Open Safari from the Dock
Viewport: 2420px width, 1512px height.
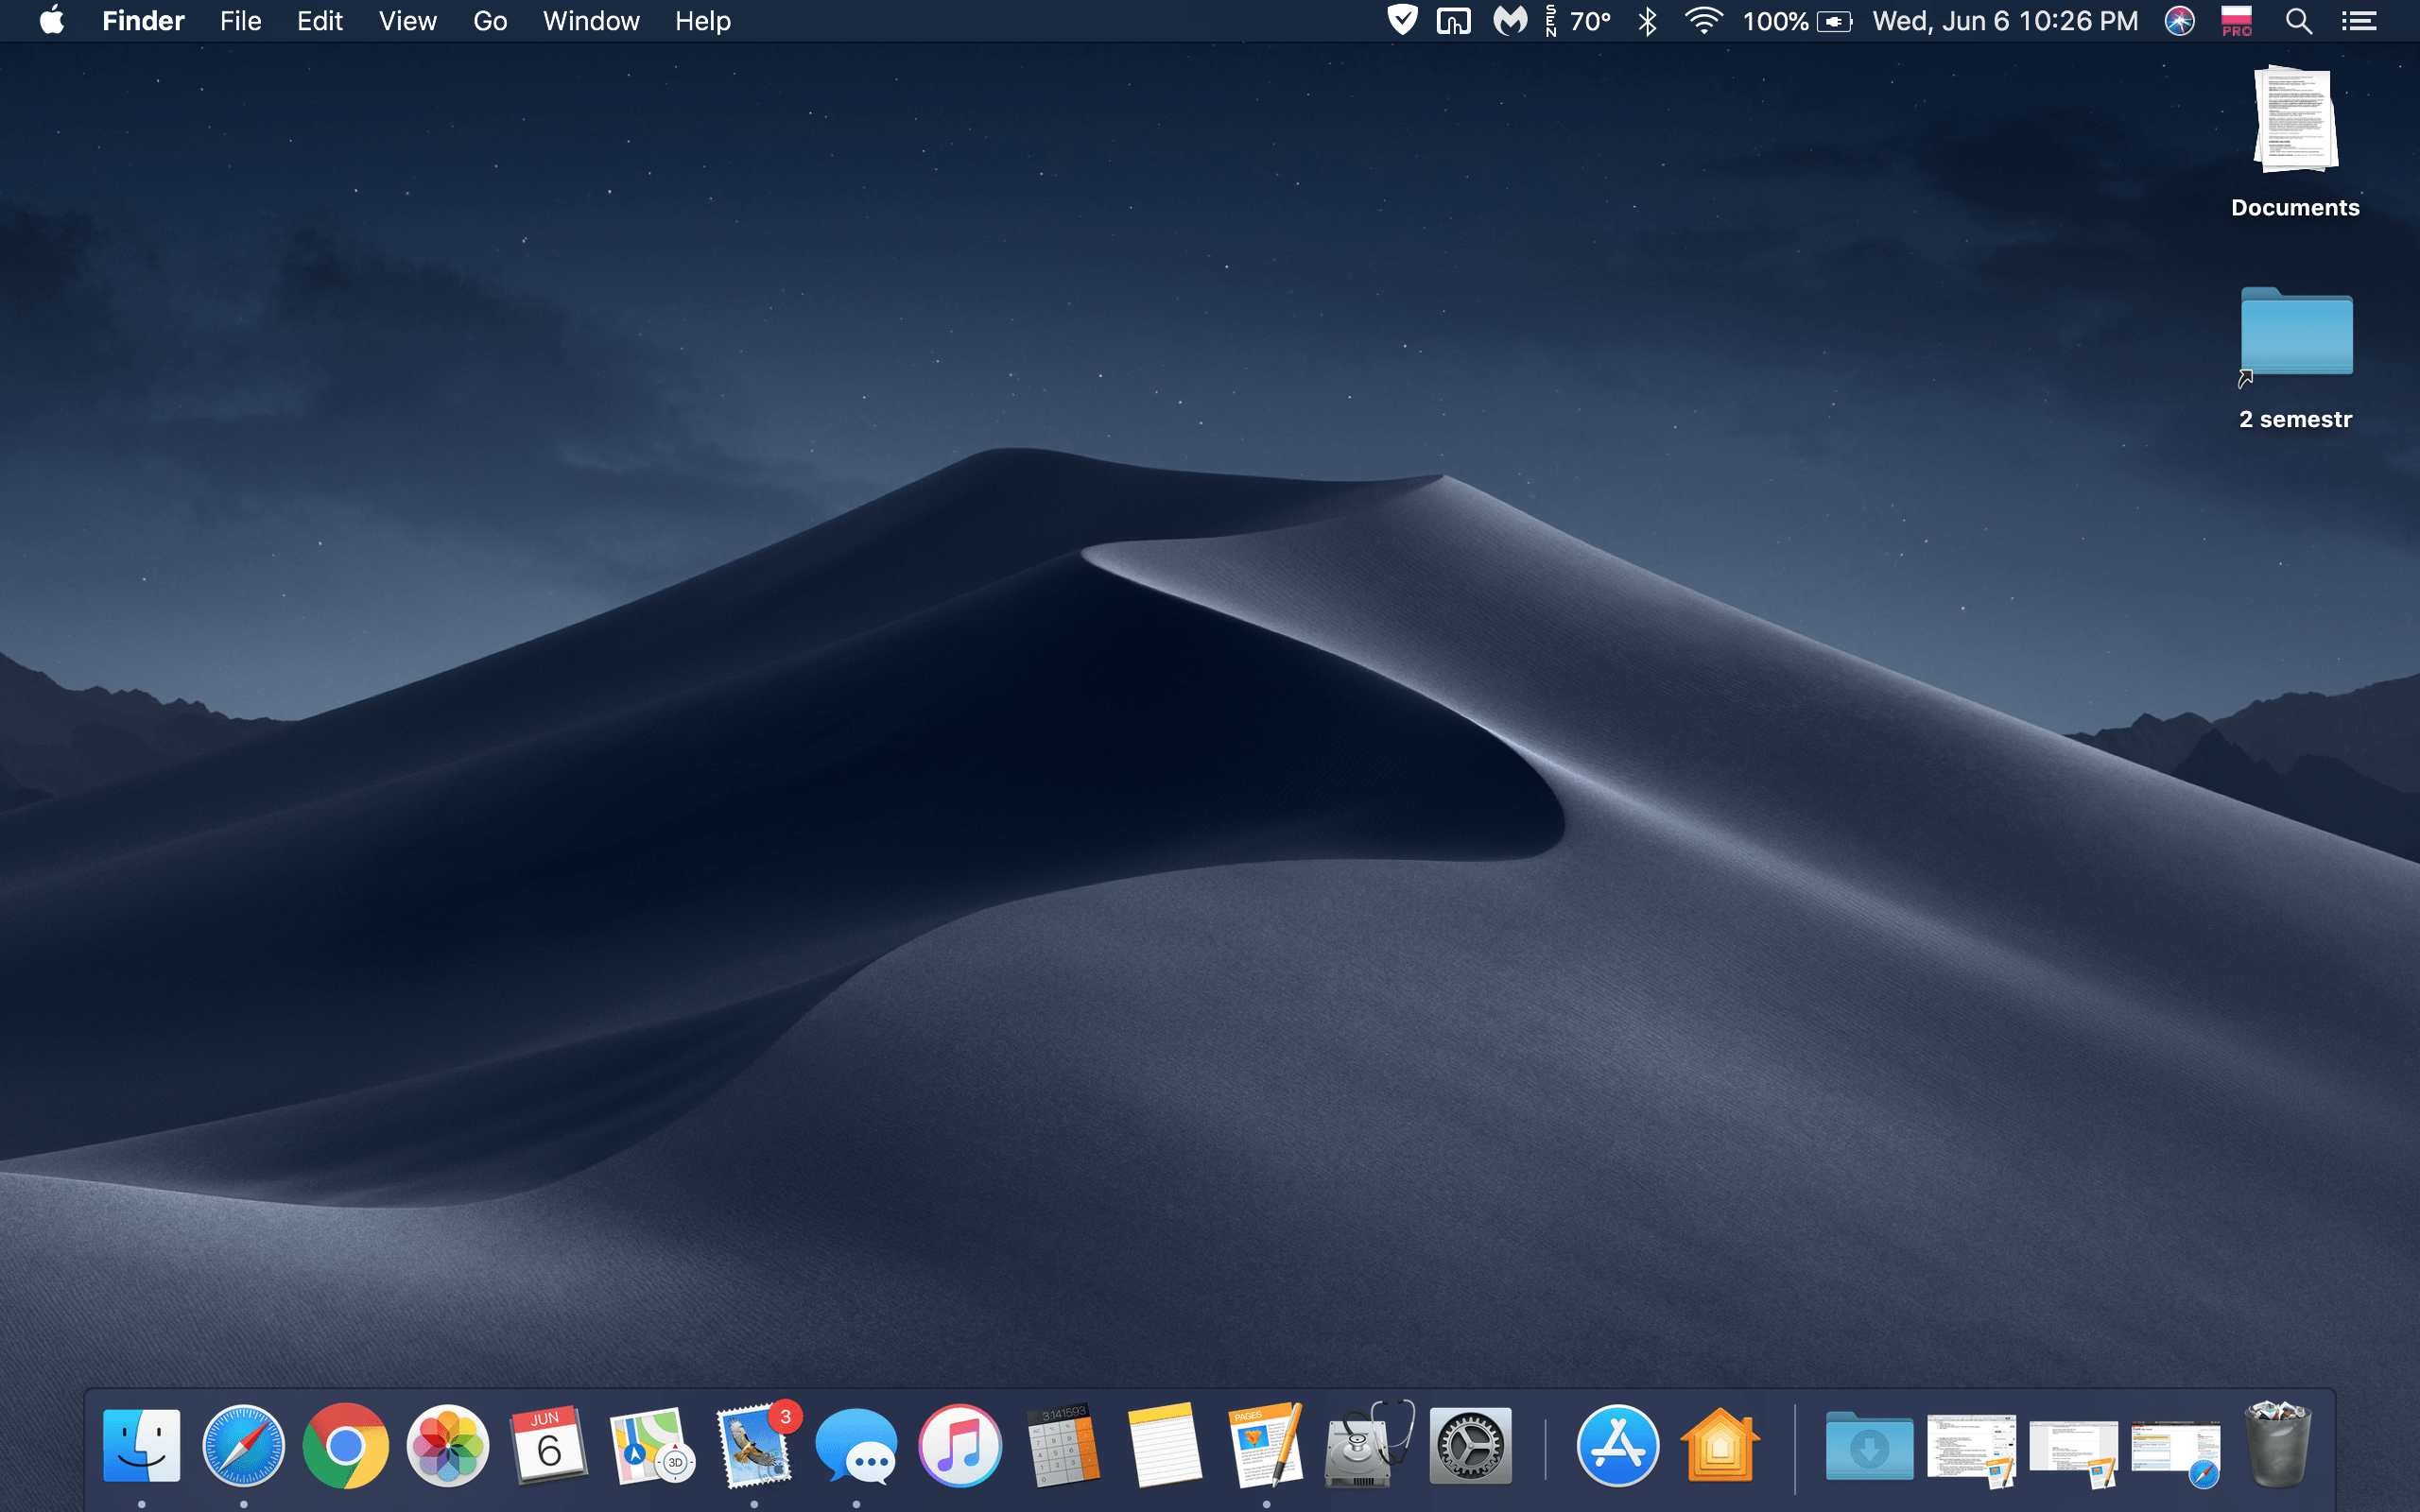(x=243, y=1446)
